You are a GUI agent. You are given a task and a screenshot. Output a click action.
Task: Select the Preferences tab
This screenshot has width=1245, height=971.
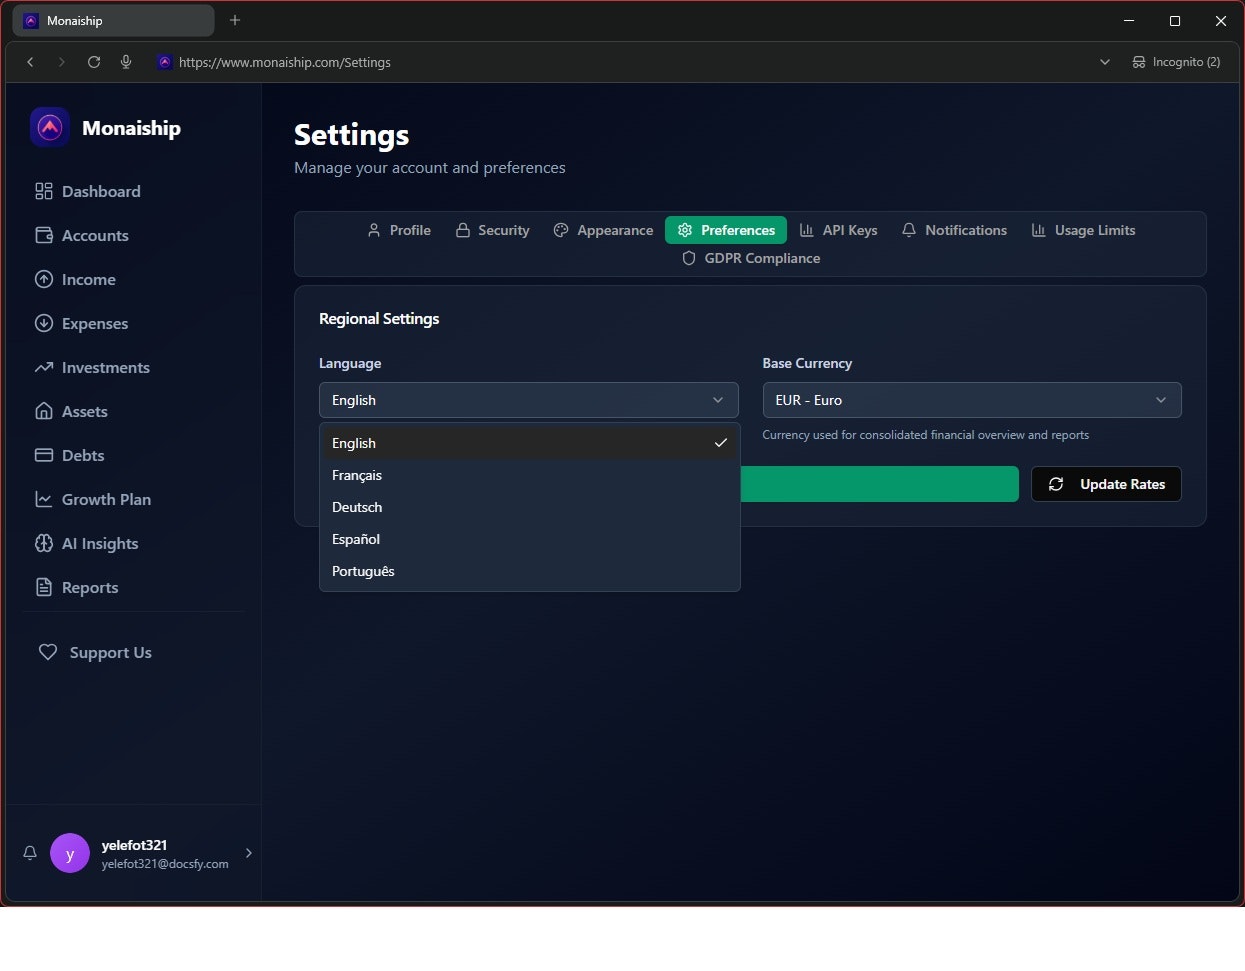point(726,230)
